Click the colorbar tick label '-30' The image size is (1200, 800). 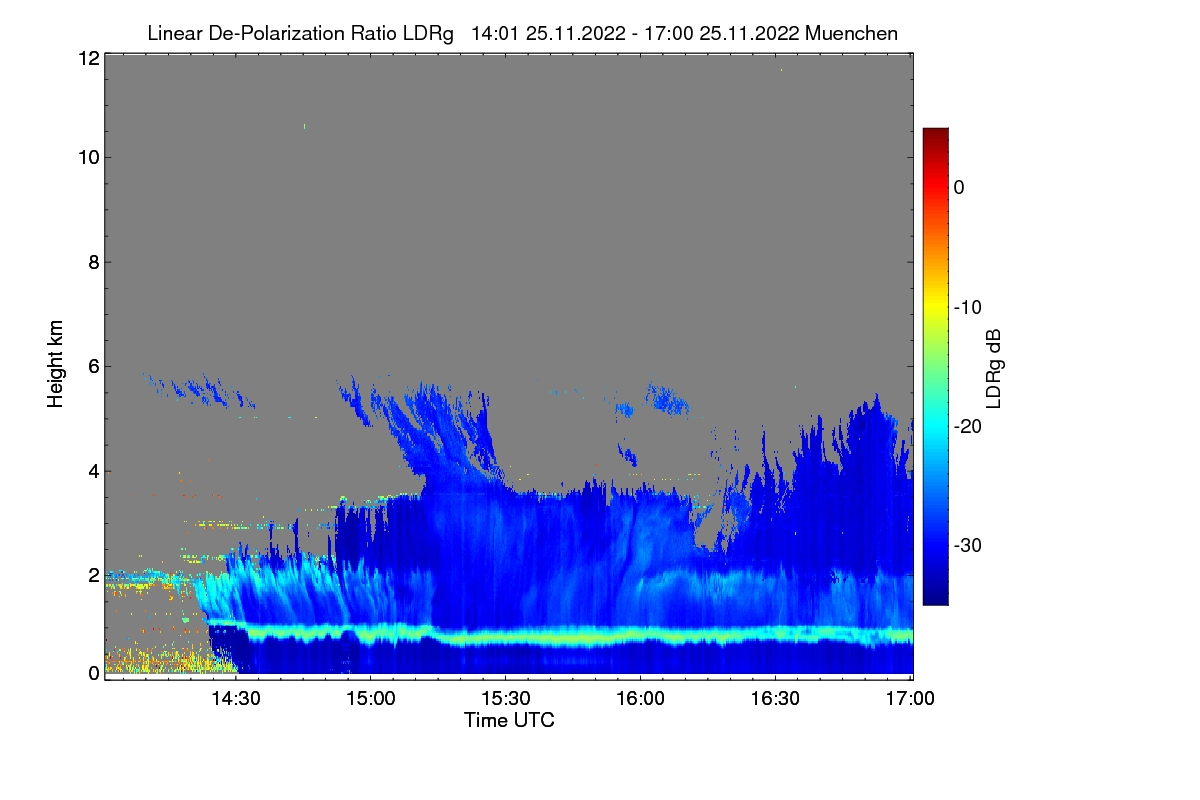pos(968,546)
